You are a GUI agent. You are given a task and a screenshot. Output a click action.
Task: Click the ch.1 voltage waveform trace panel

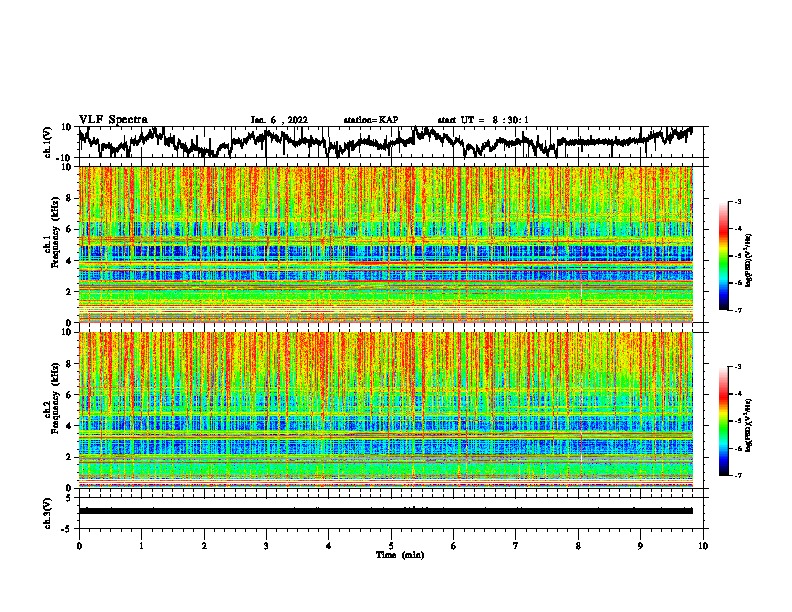pyautogui.click(x=393, y=142)
